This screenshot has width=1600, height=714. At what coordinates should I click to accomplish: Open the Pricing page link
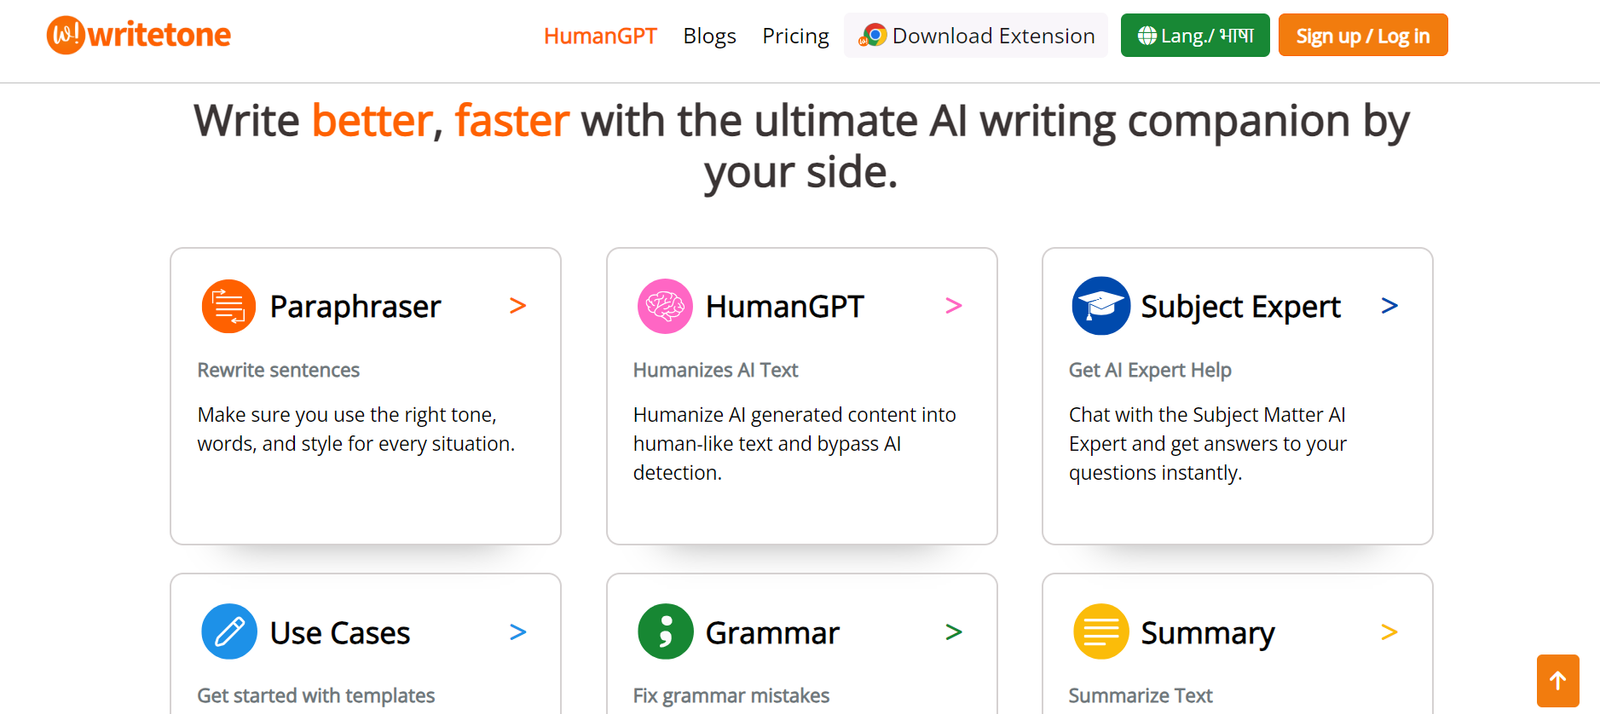[795, 36]
